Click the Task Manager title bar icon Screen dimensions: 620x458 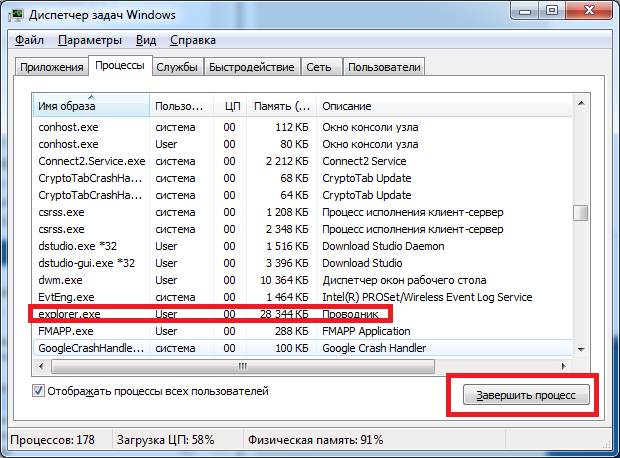pyautogui.click(x=16, y=15)
